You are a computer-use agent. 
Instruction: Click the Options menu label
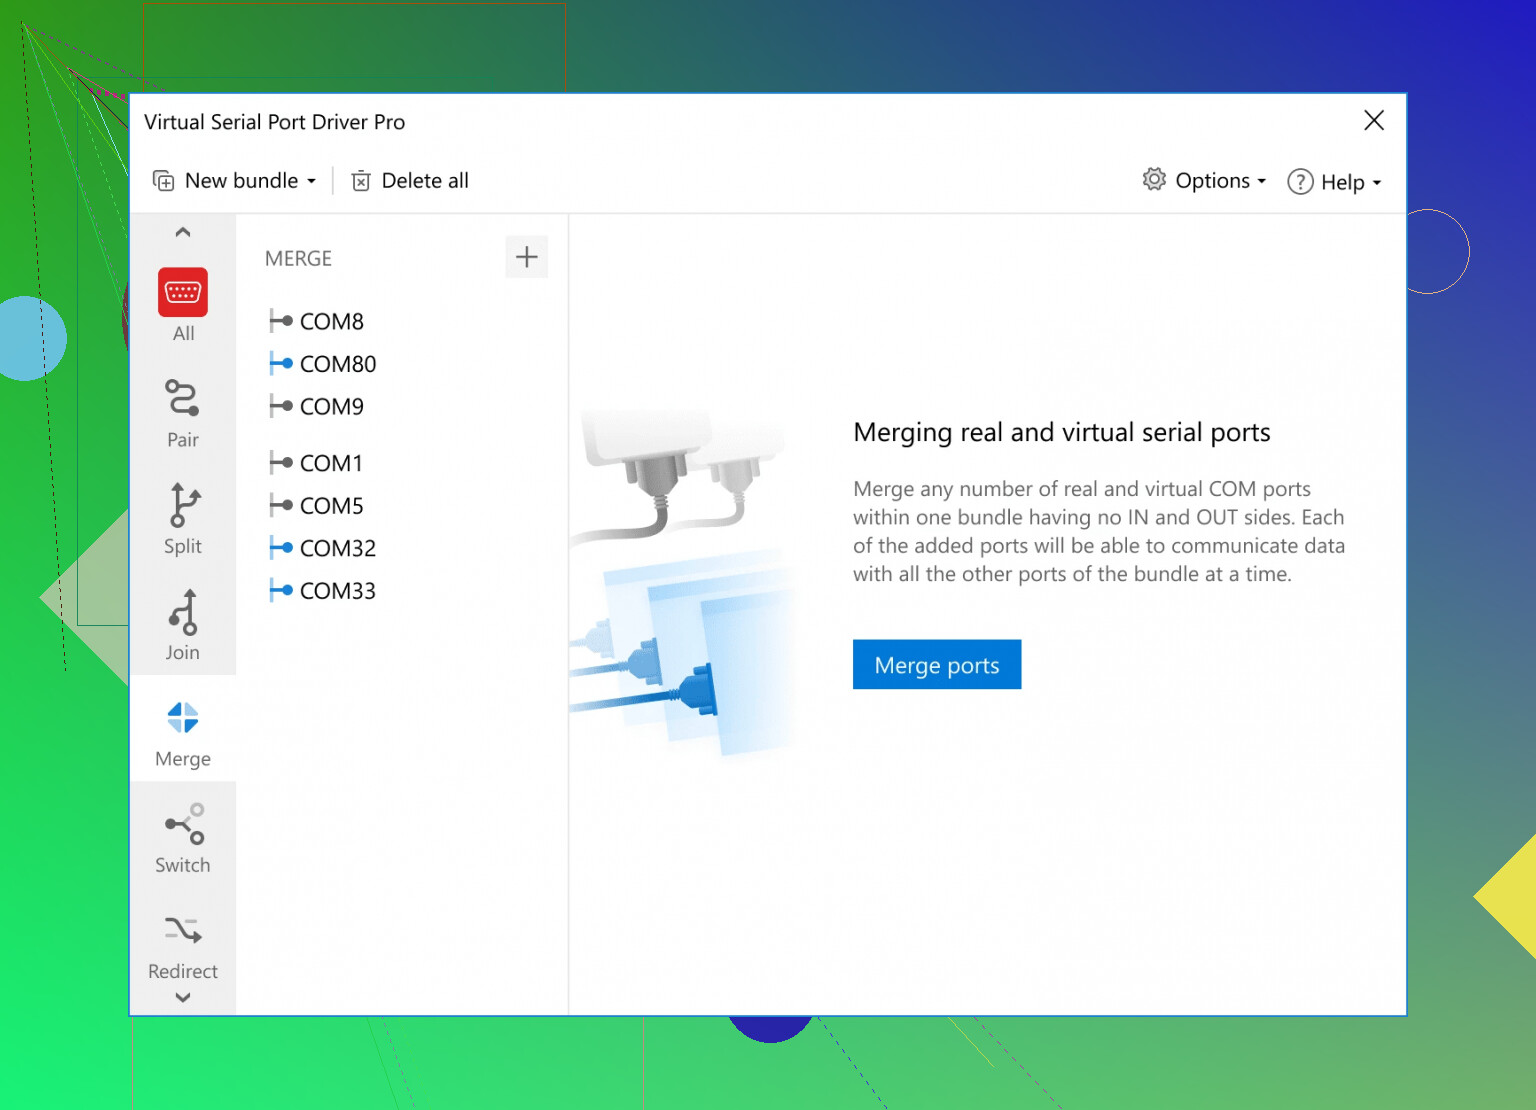tap(1213, 181)
